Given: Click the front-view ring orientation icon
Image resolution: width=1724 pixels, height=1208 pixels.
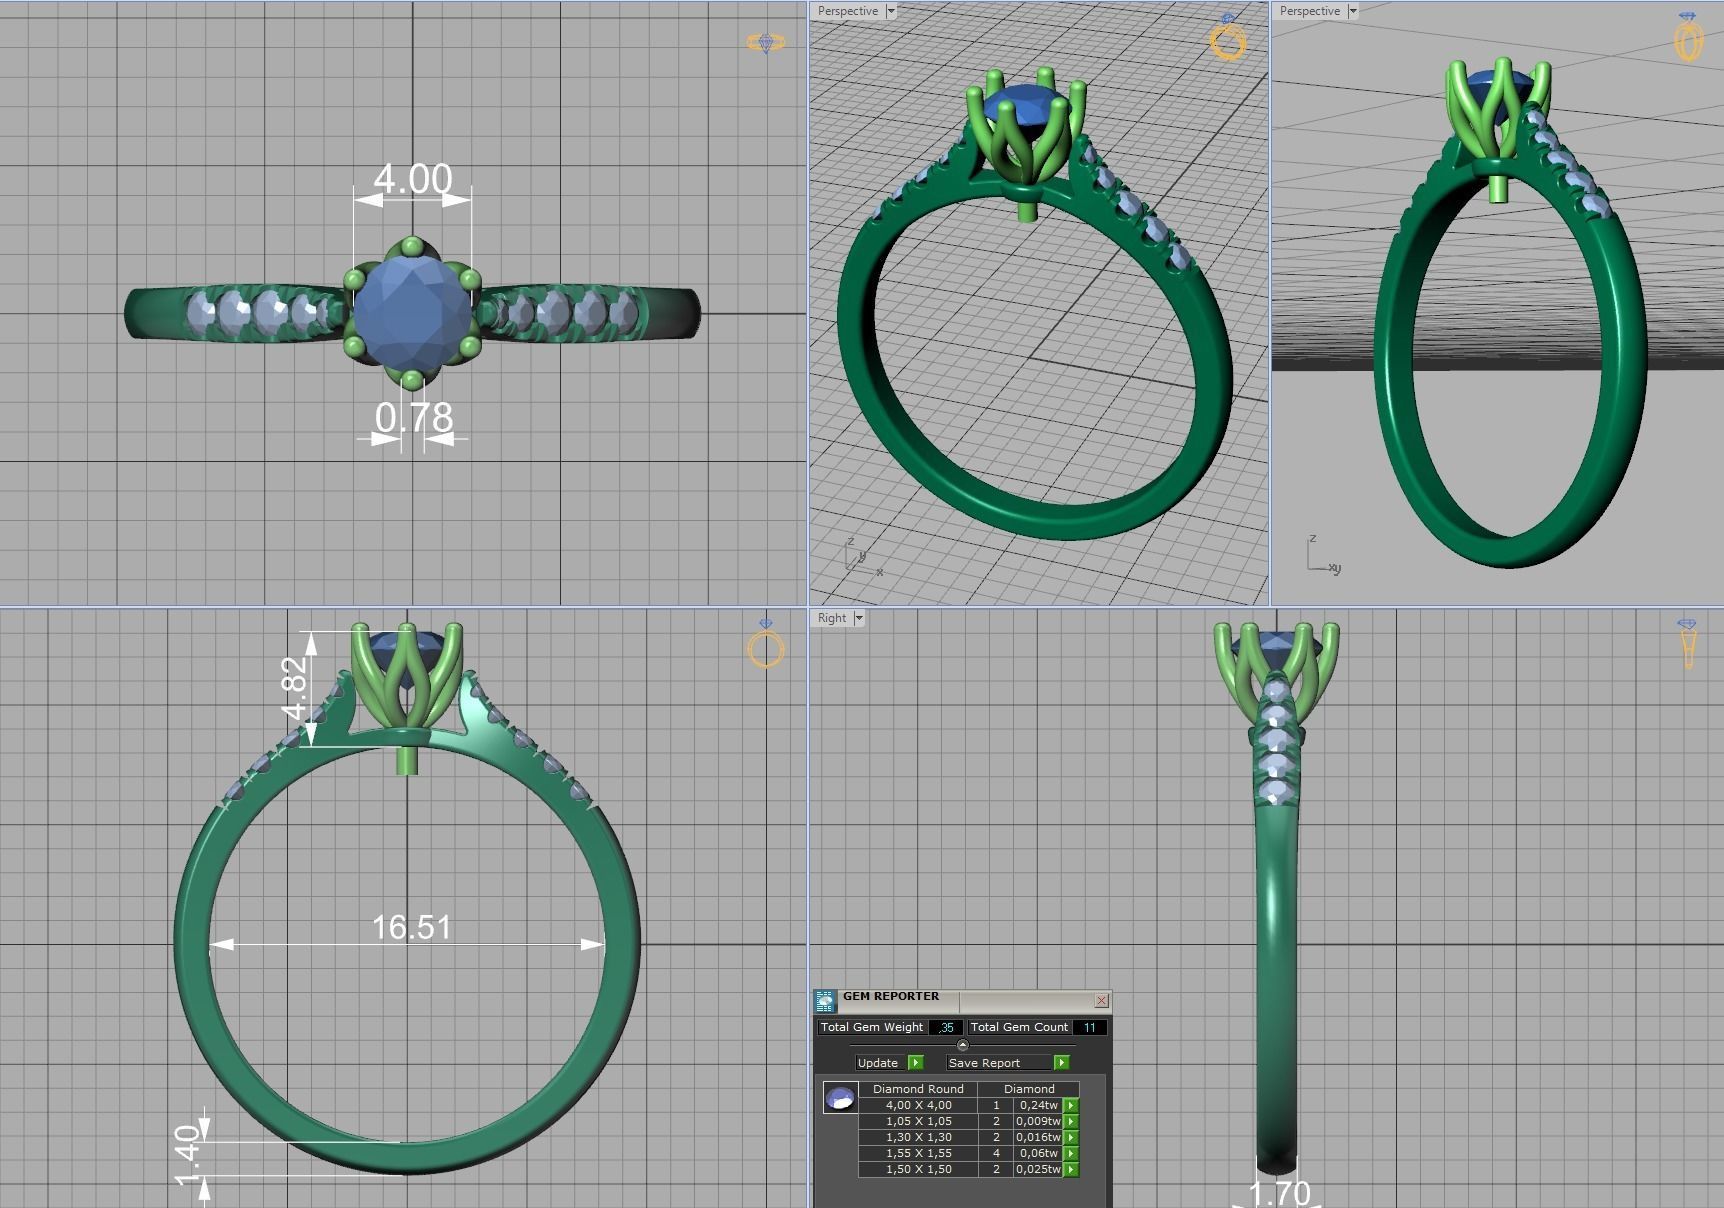Looking at the screenshot, I should coord(766,644).
